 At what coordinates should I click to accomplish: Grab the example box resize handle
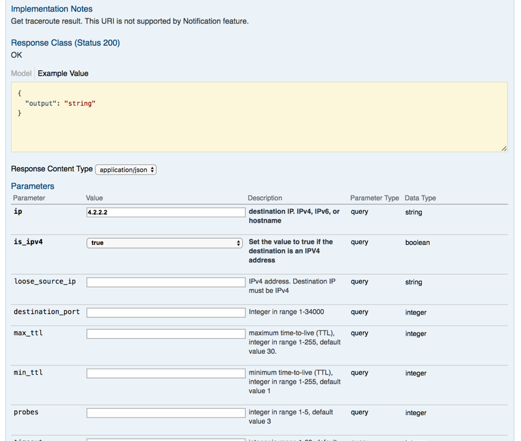[x=504, y=149]
